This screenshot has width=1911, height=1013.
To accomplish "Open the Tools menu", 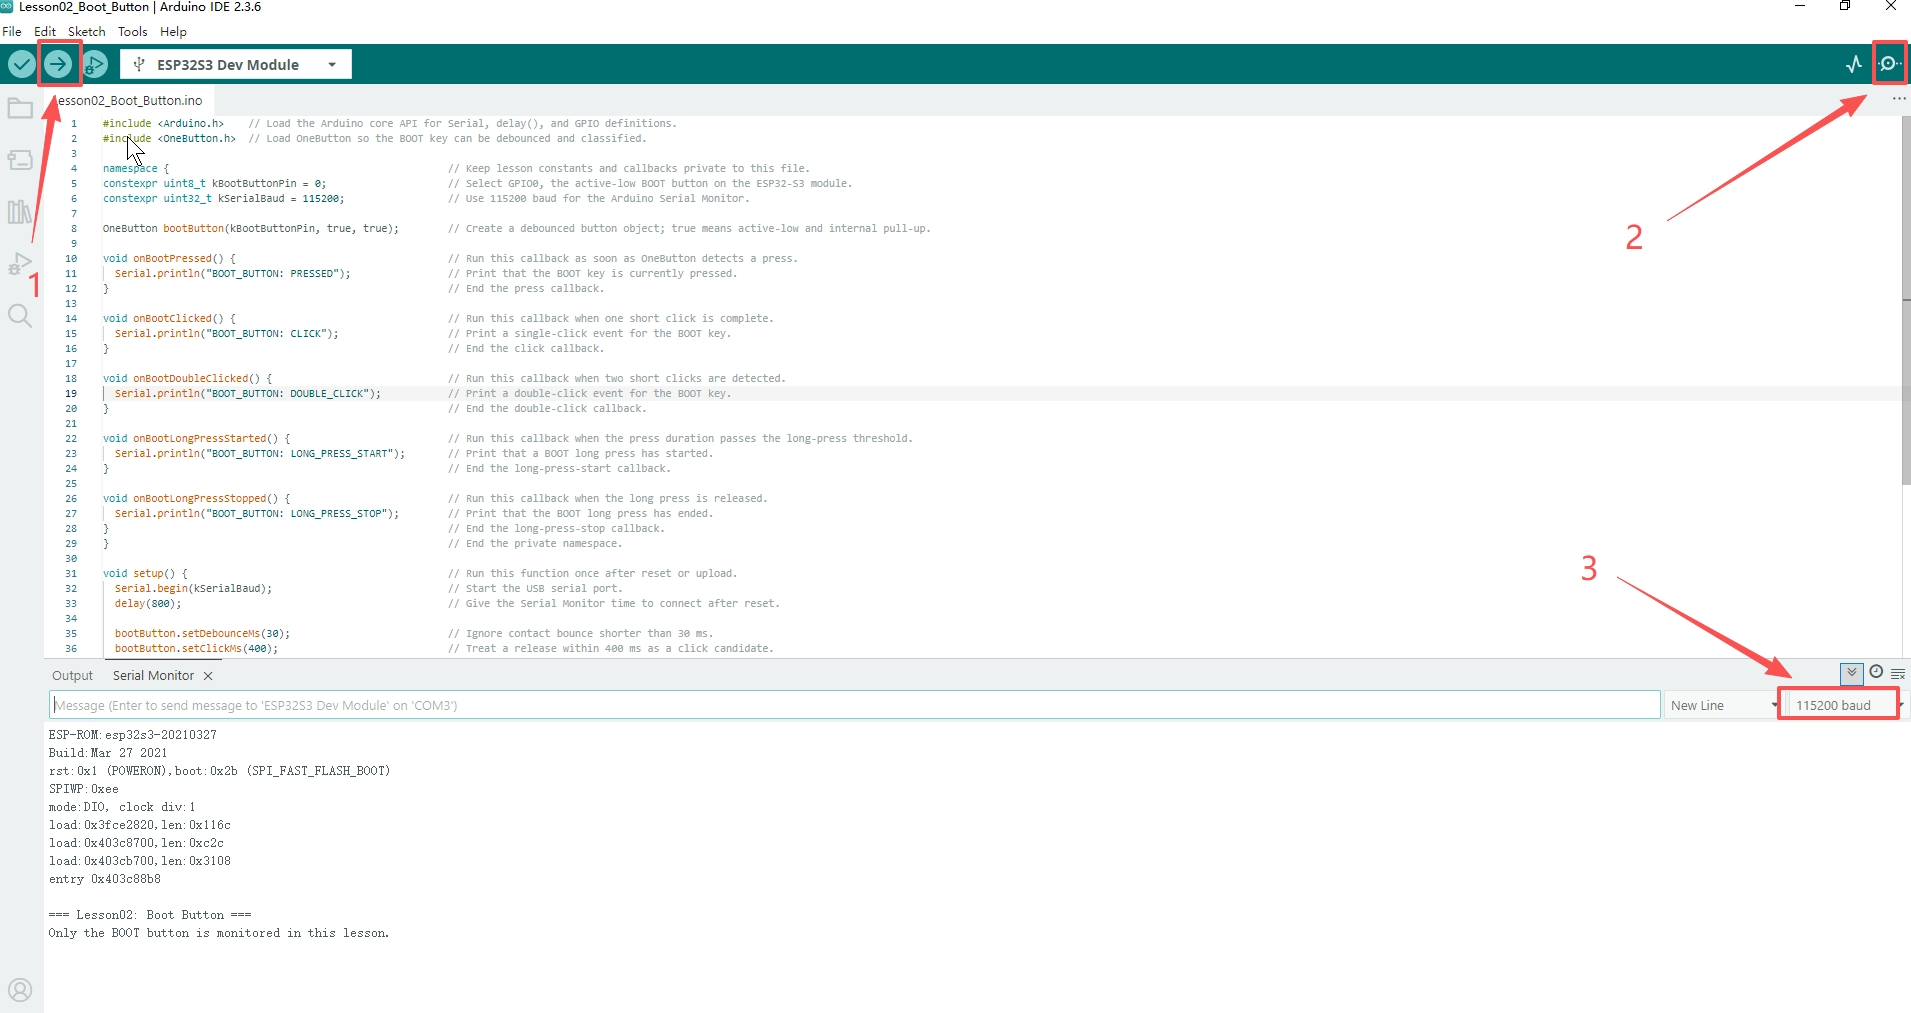I will [x=133, y=32].
